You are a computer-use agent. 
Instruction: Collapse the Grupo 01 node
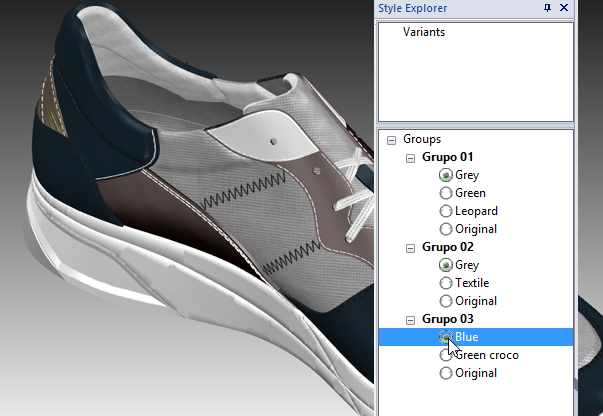410,158
